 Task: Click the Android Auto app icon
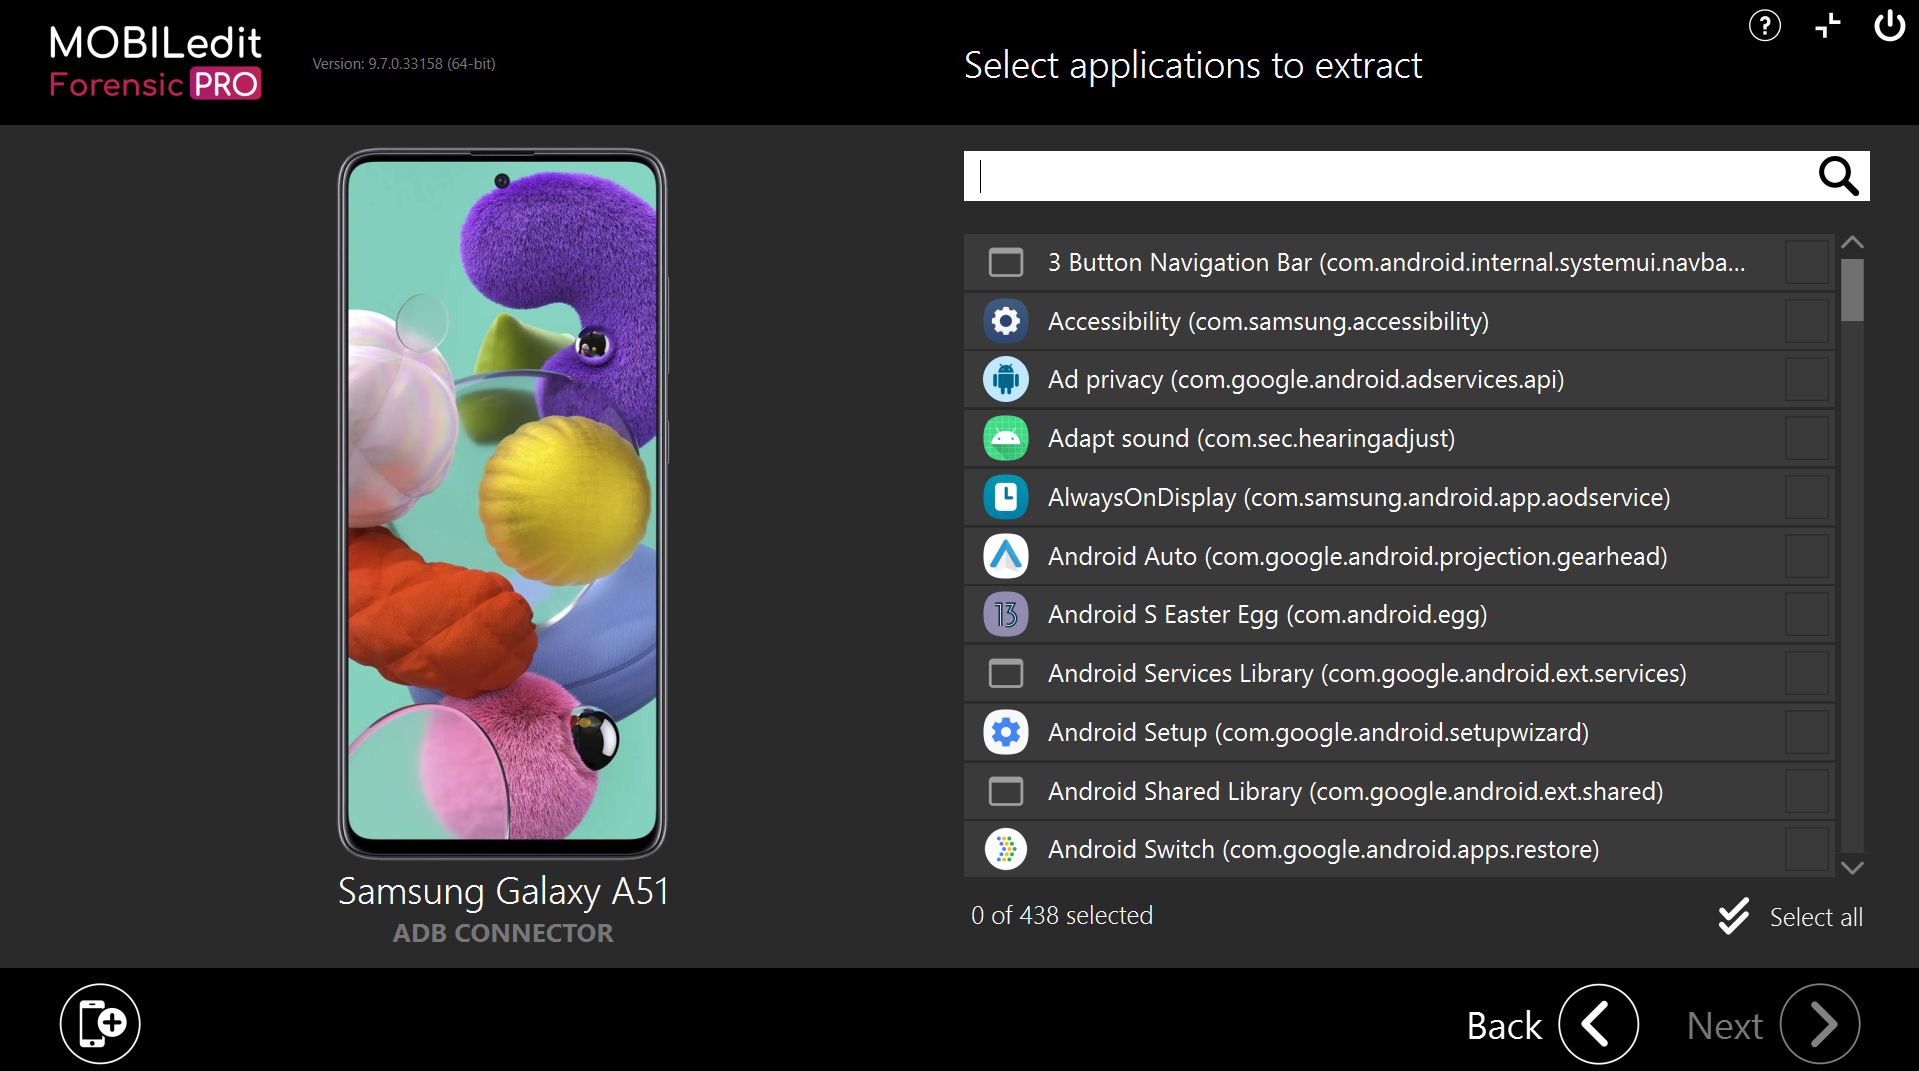click(1005, 556)
